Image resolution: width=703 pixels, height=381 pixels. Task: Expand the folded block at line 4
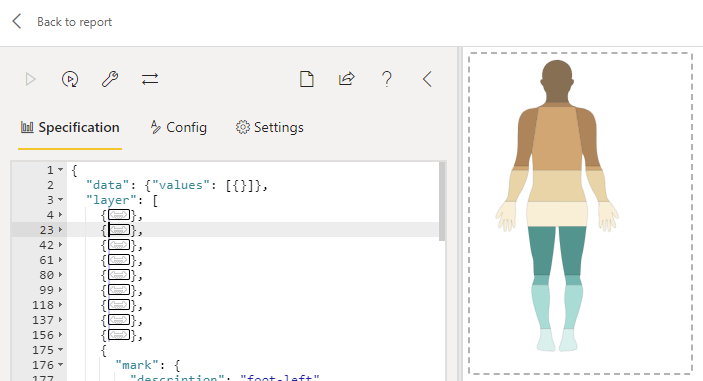pyautogui.click(x=61, y=215)
